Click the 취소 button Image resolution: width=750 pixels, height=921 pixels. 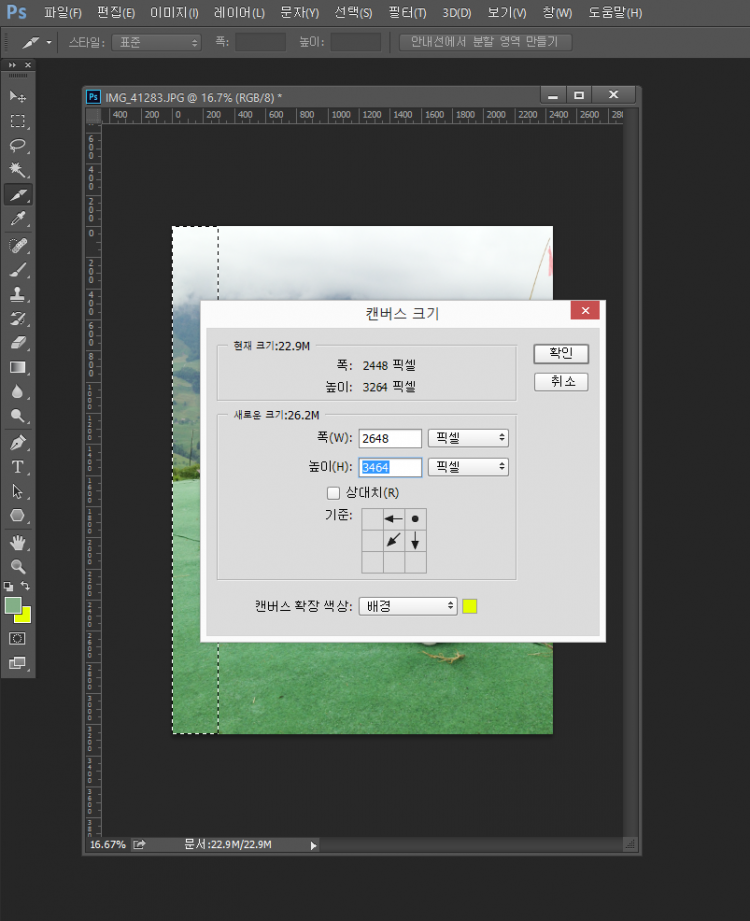point(561,382)
